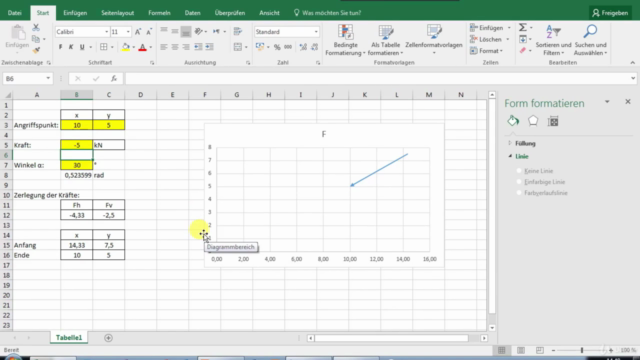
Task: Close the Form formatieren pane
Action: coord(628,102)
